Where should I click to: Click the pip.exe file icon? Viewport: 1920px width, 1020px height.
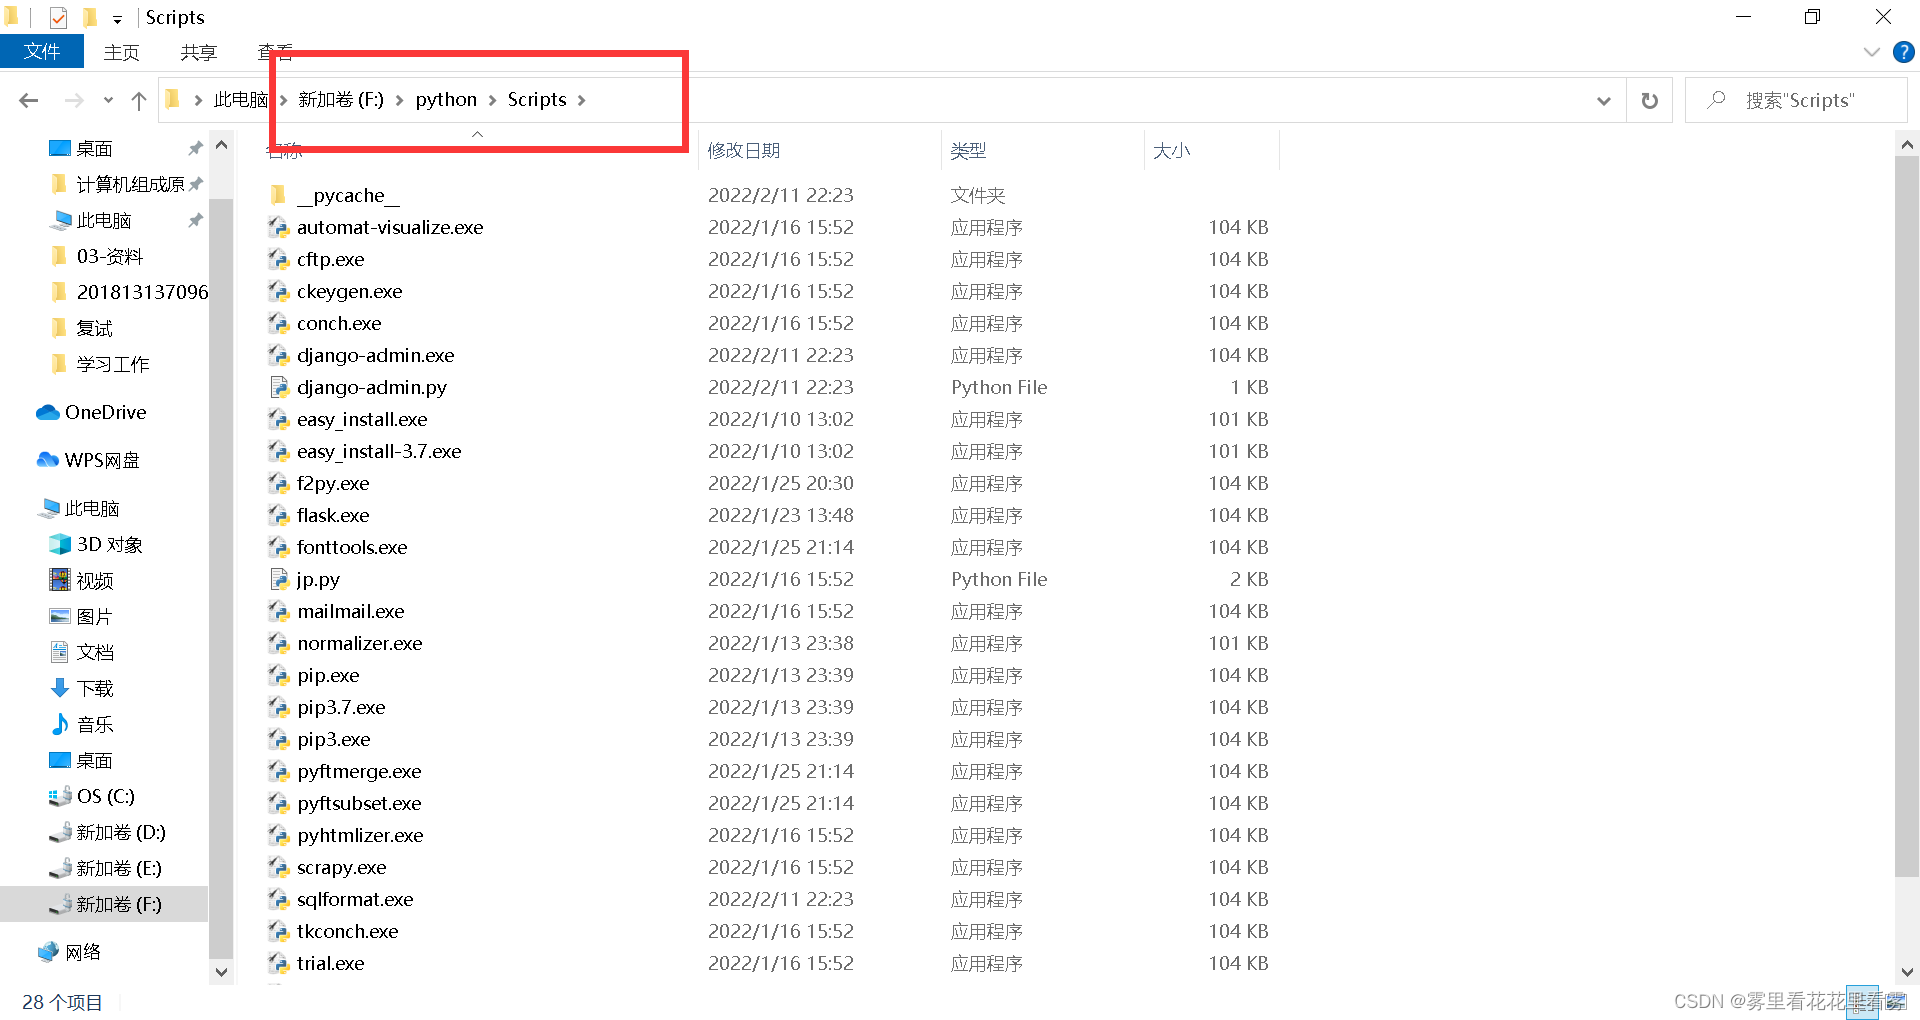click(x=278, y=675)
